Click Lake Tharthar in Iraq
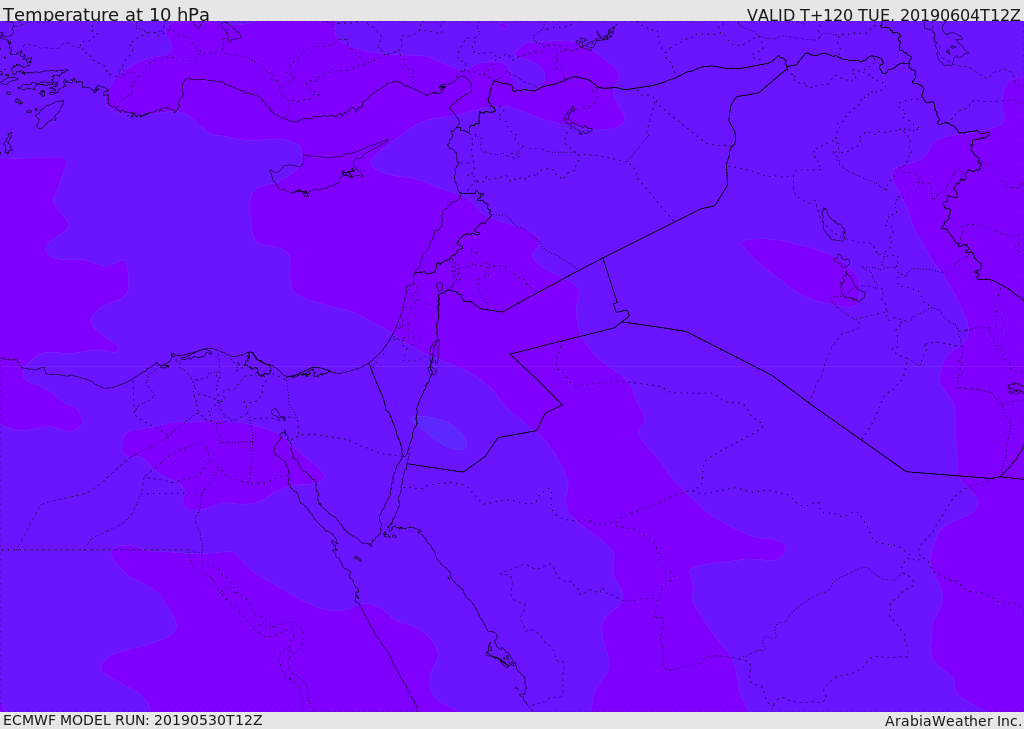The height and width of the screenshot is (729, 1024). [x=832, y=225]
